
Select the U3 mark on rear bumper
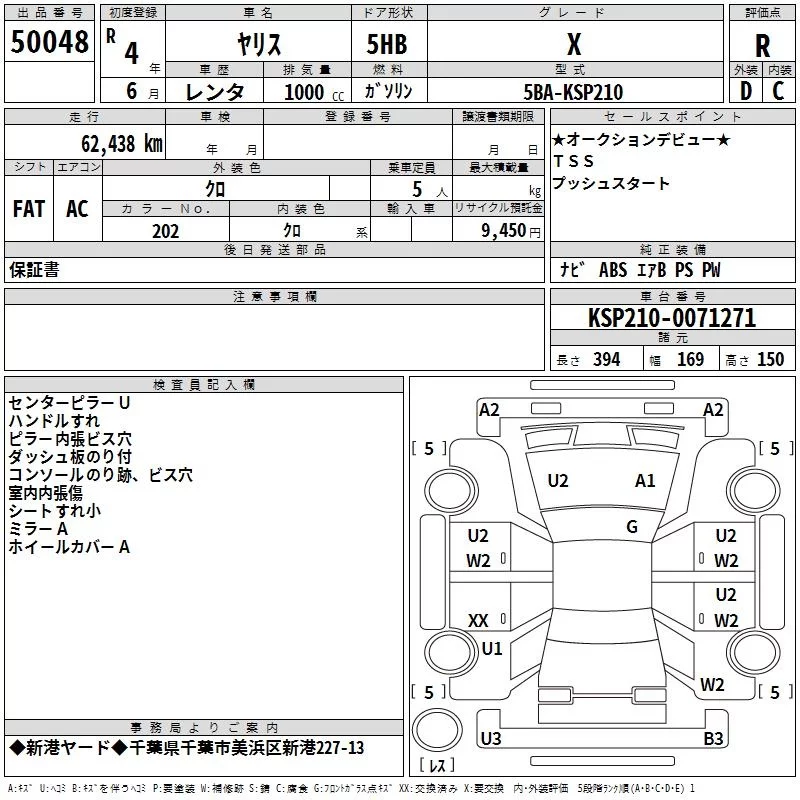491,738
